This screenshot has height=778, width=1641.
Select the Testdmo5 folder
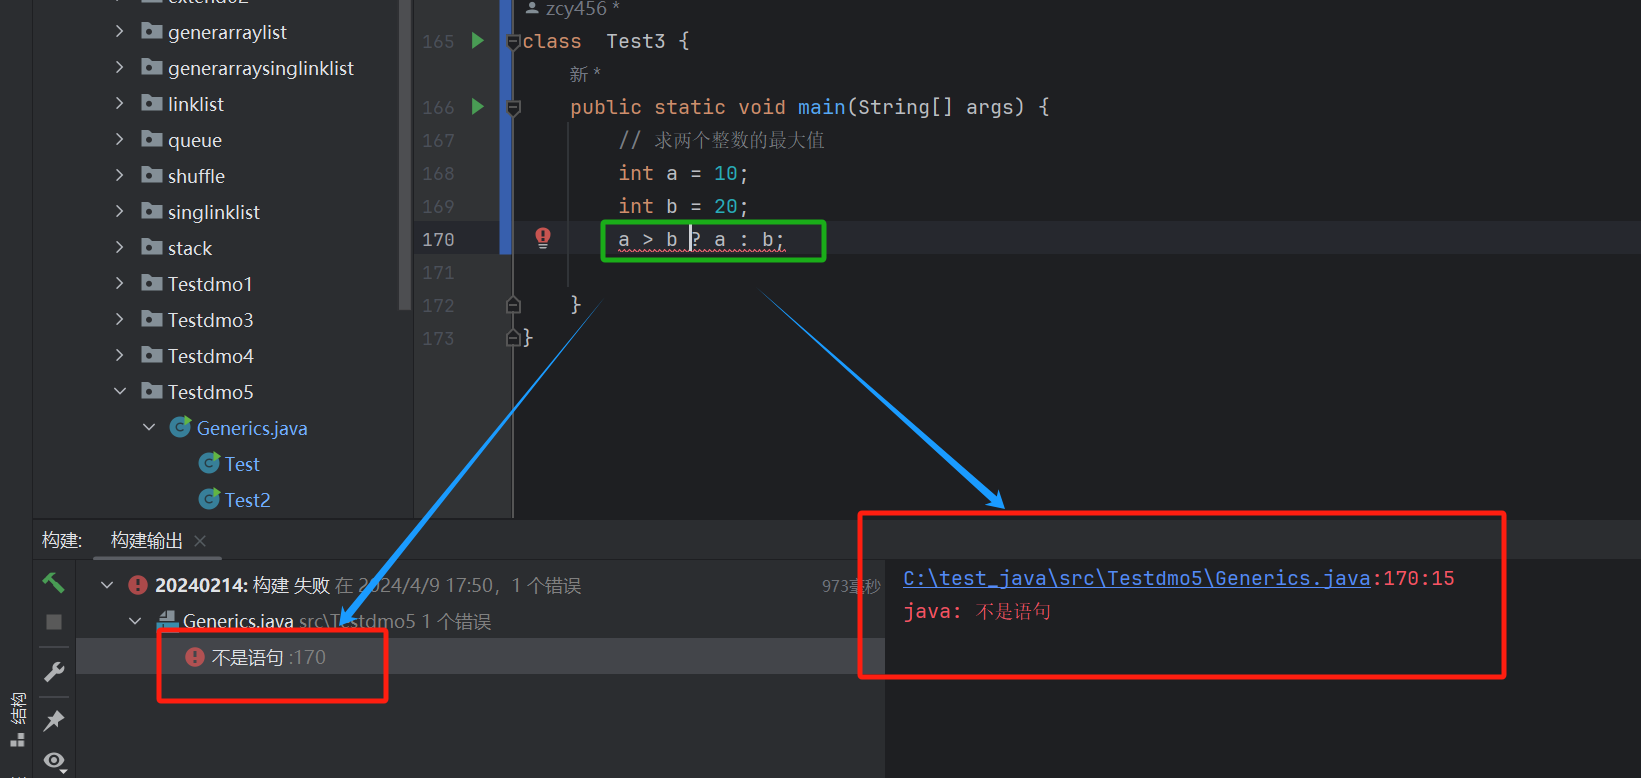pos(210,392)
